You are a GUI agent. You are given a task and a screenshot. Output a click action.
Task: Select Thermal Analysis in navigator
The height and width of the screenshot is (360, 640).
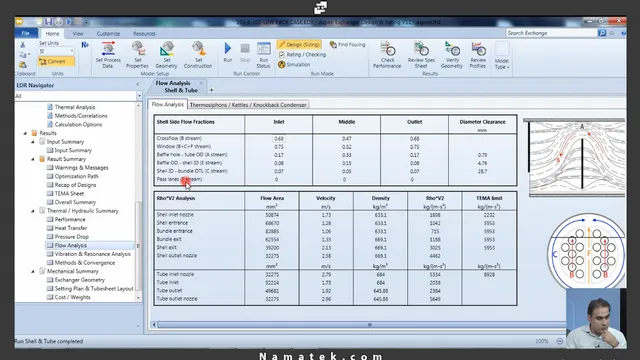(71, 107)
